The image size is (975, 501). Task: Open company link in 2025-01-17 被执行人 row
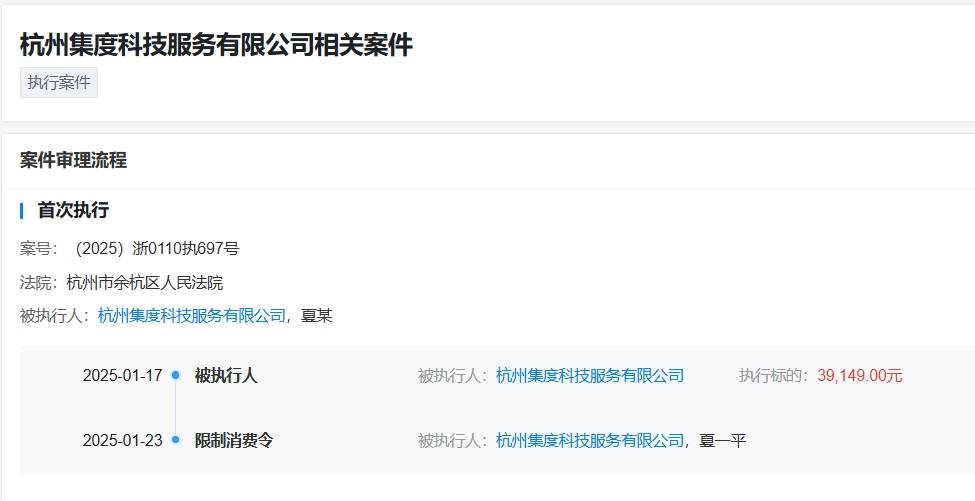point(589,375)
